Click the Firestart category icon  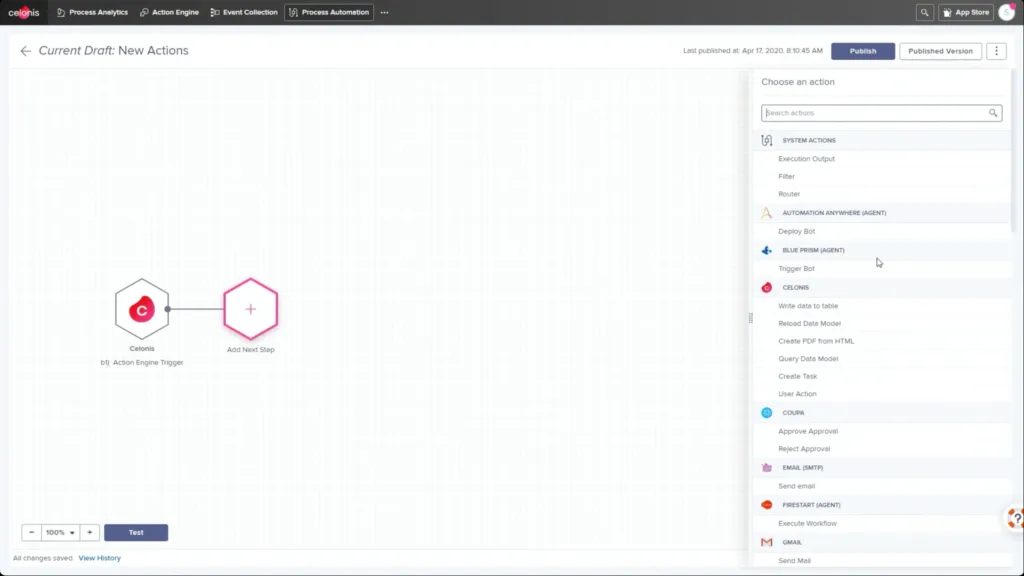767,505
